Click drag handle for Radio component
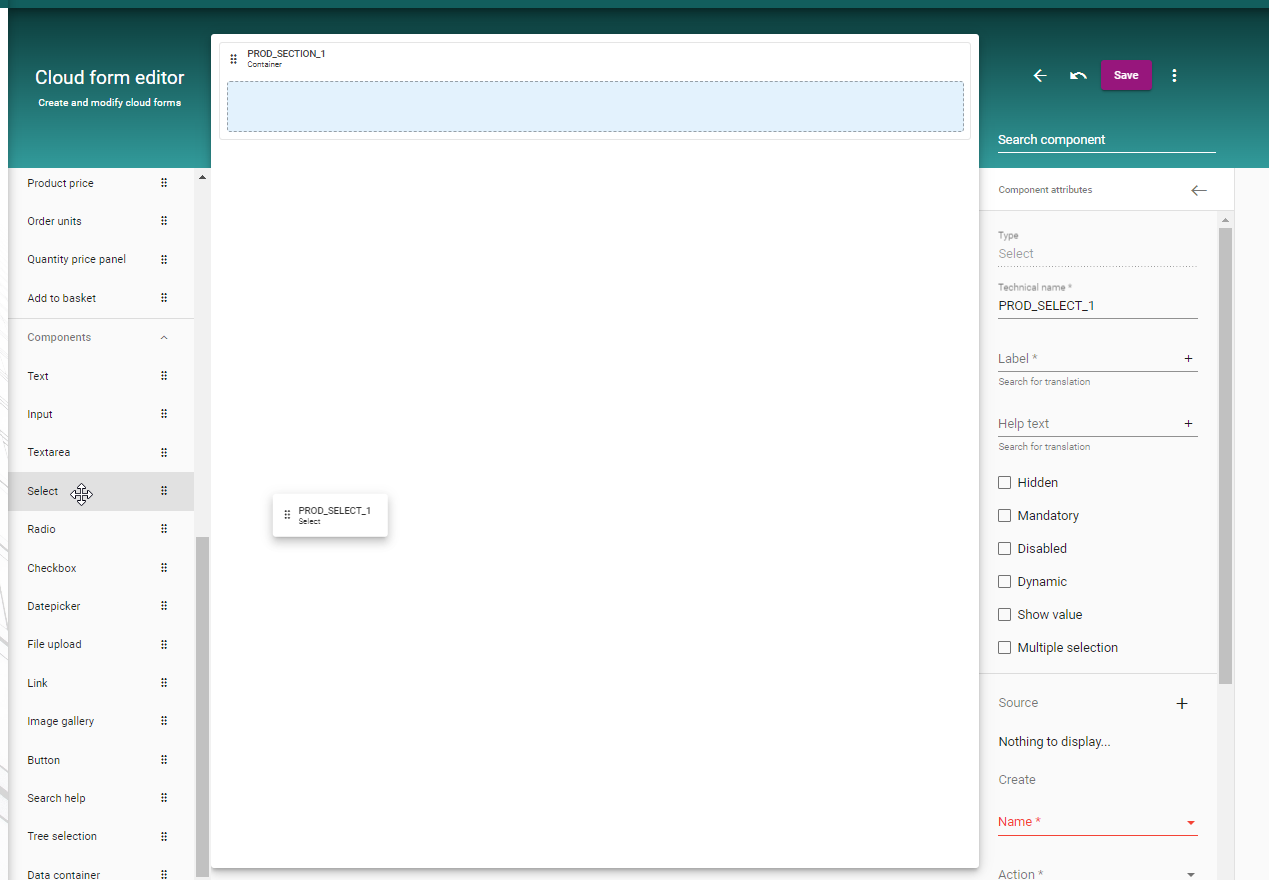Viewport: 1269px width, 880px height. (164, 529)
